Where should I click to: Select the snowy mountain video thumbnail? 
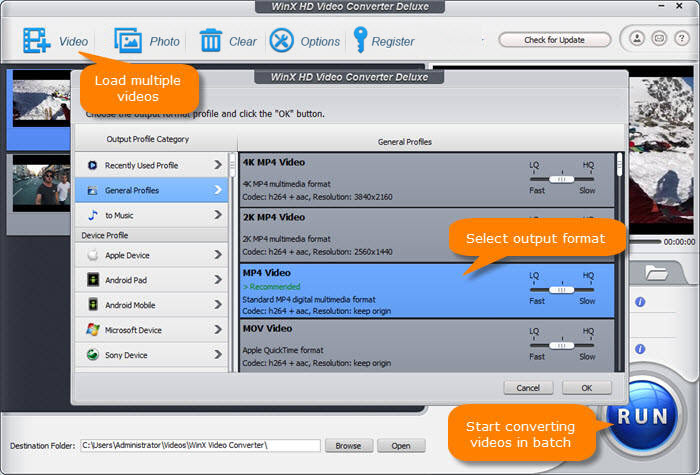41,98
